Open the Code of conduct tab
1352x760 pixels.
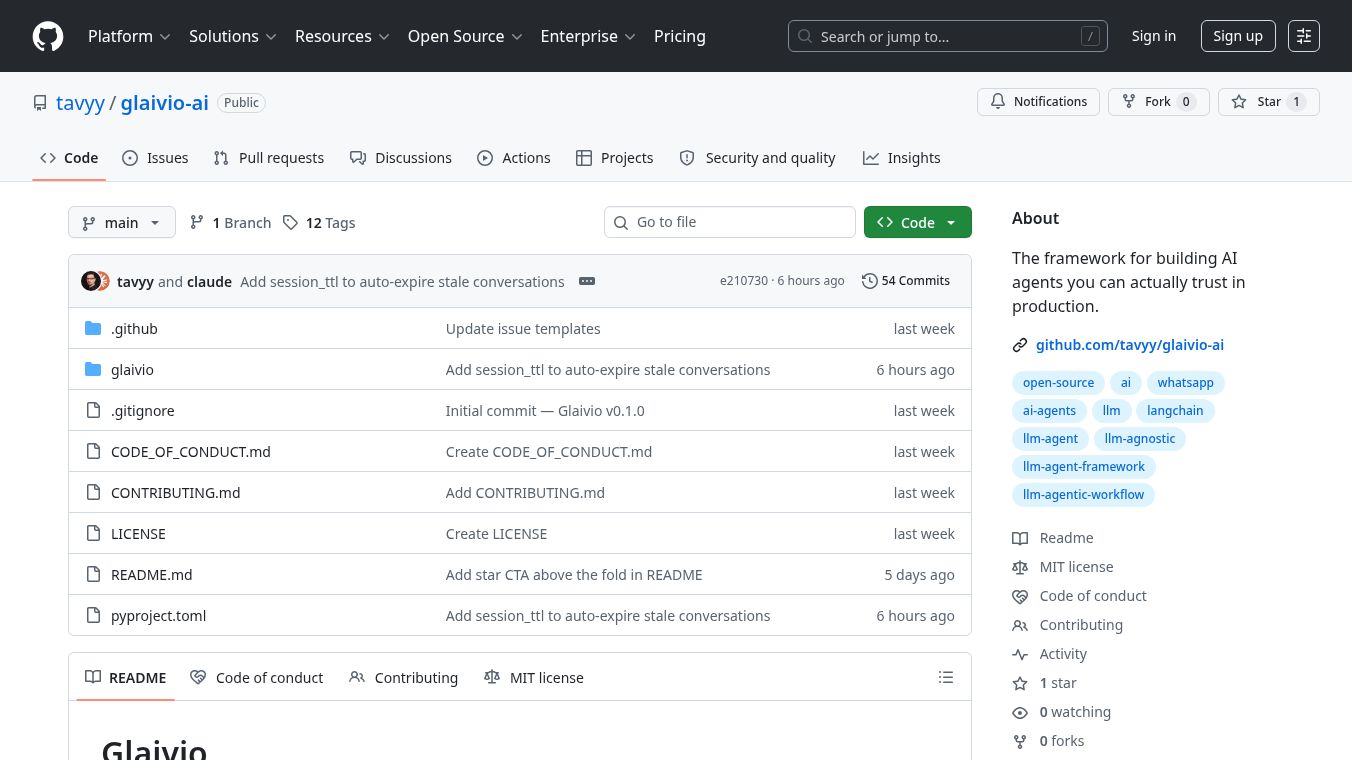256,677
